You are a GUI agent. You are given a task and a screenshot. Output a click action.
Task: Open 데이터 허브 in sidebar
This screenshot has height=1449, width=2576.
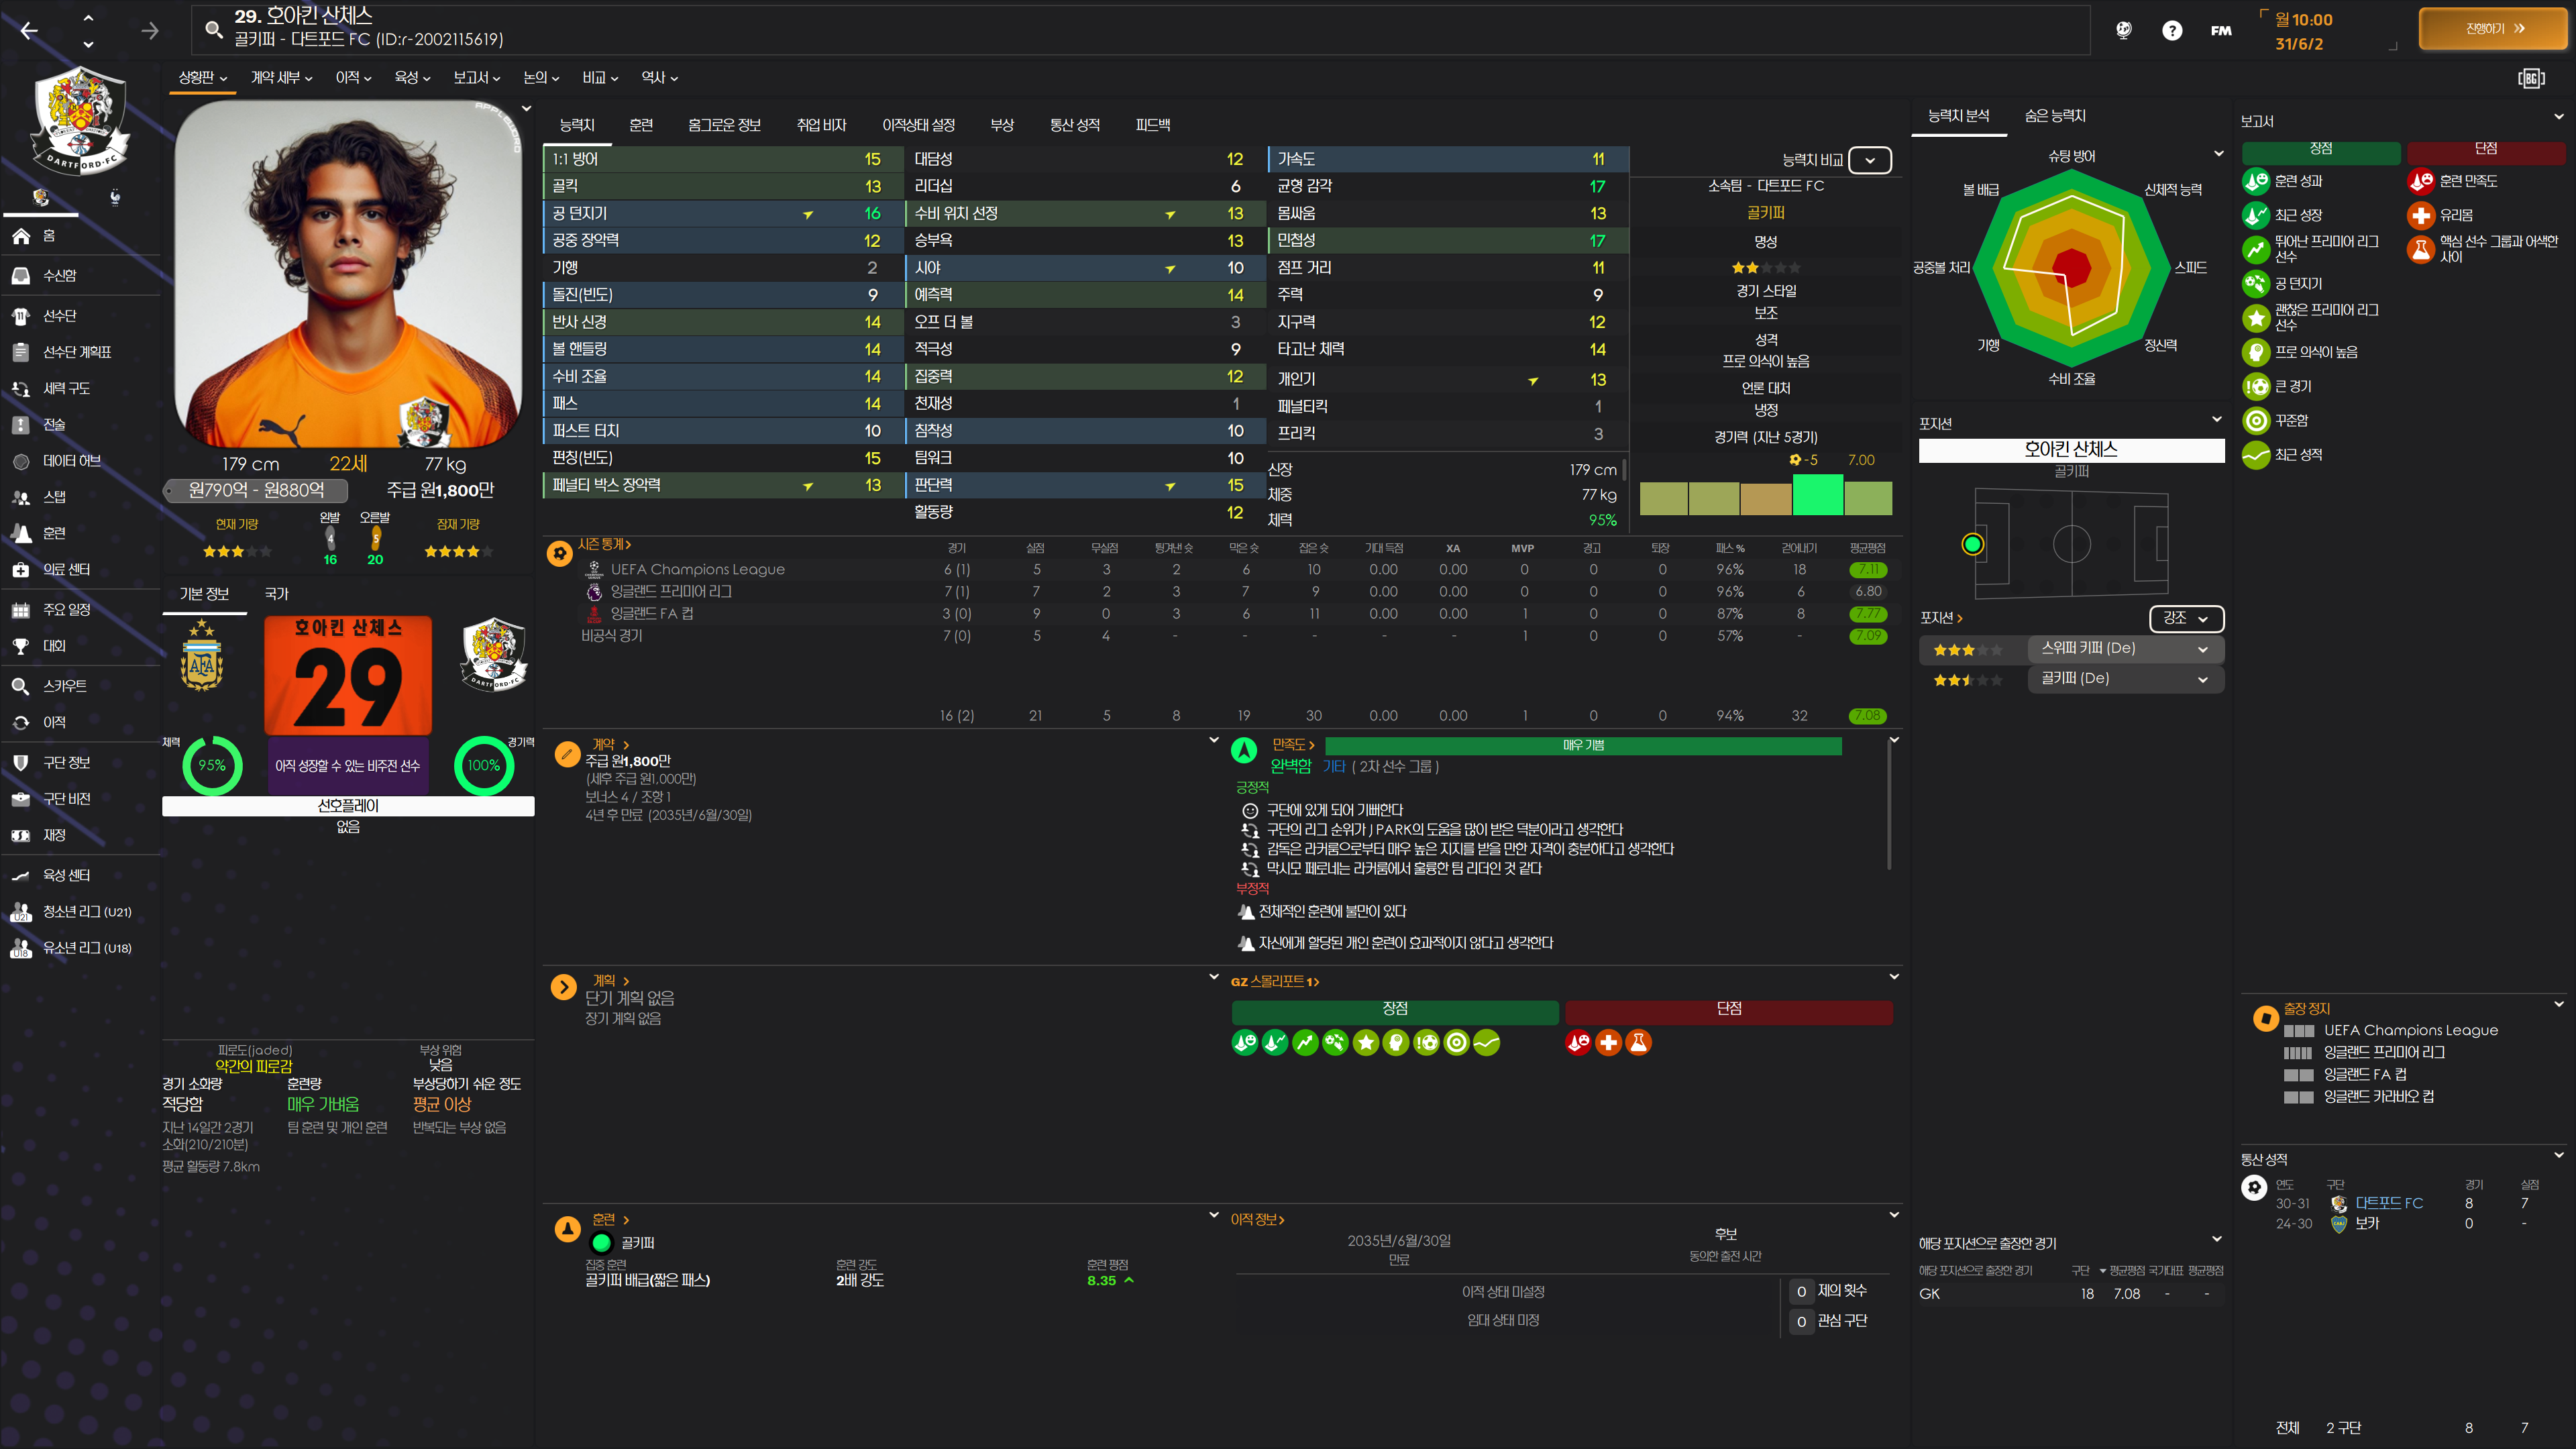point(80,461)
